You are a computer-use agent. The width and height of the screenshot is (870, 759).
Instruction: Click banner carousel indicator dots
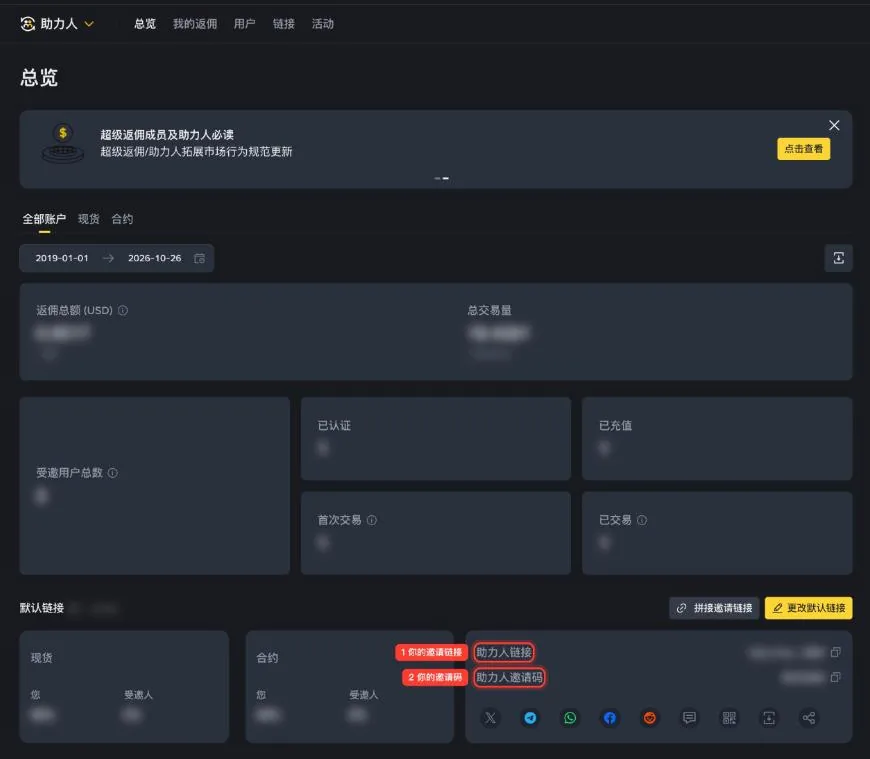[442, 178]
